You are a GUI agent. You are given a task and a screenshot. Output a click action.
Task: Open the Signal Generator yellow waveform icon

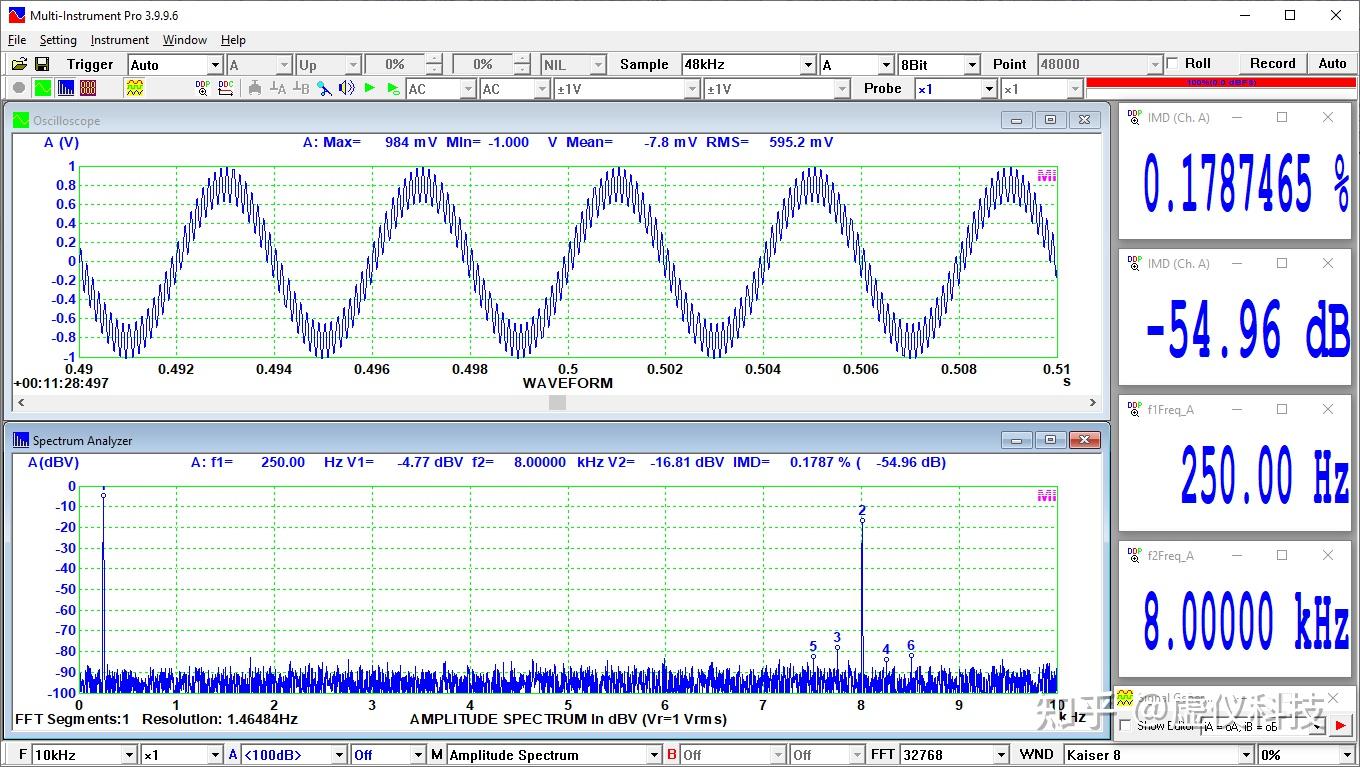(134, 88)
